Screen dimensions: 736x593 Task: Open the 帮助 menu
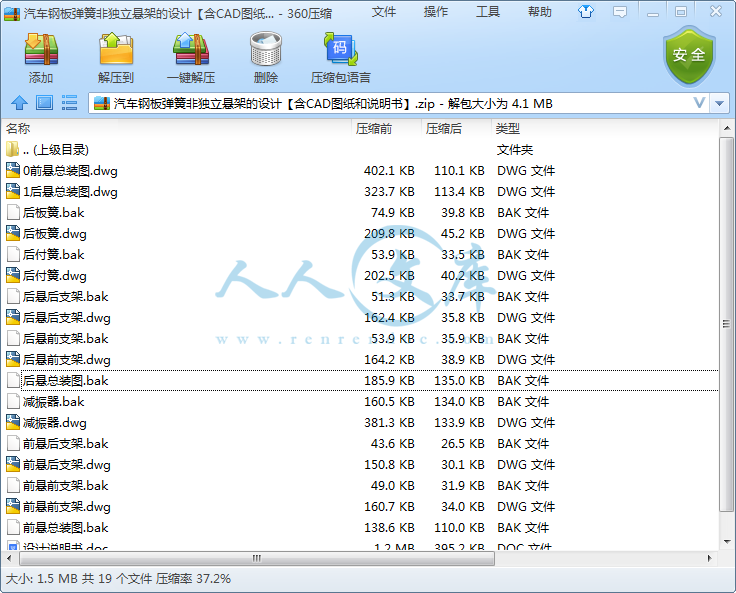point(540,12)
